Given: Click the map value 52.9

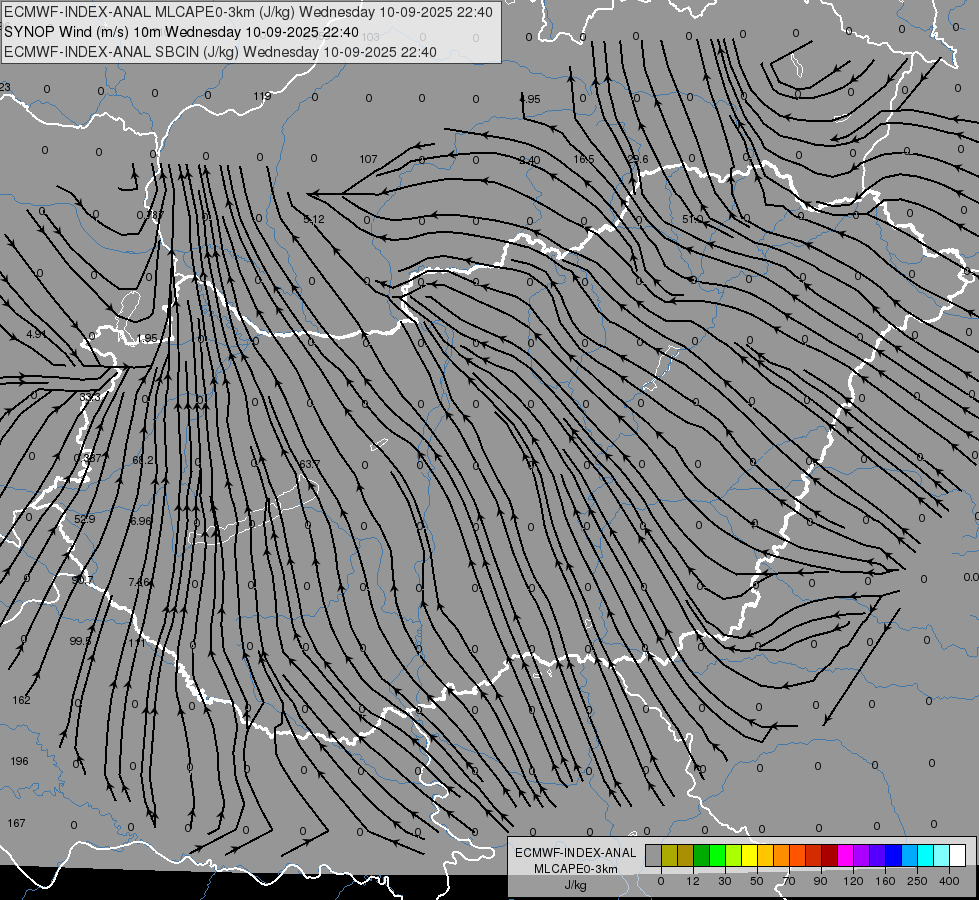Looking at the screenshot, I should coord(84,519).
